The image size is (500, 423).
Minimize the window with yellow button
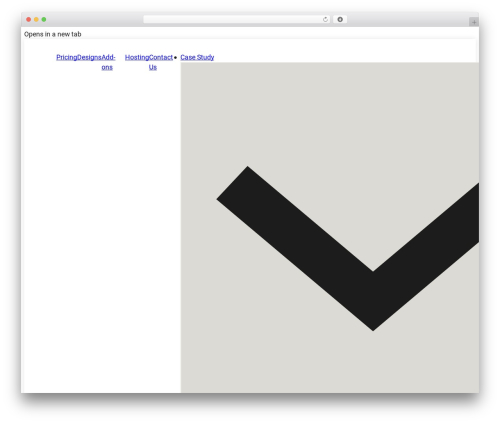point(36,20)
